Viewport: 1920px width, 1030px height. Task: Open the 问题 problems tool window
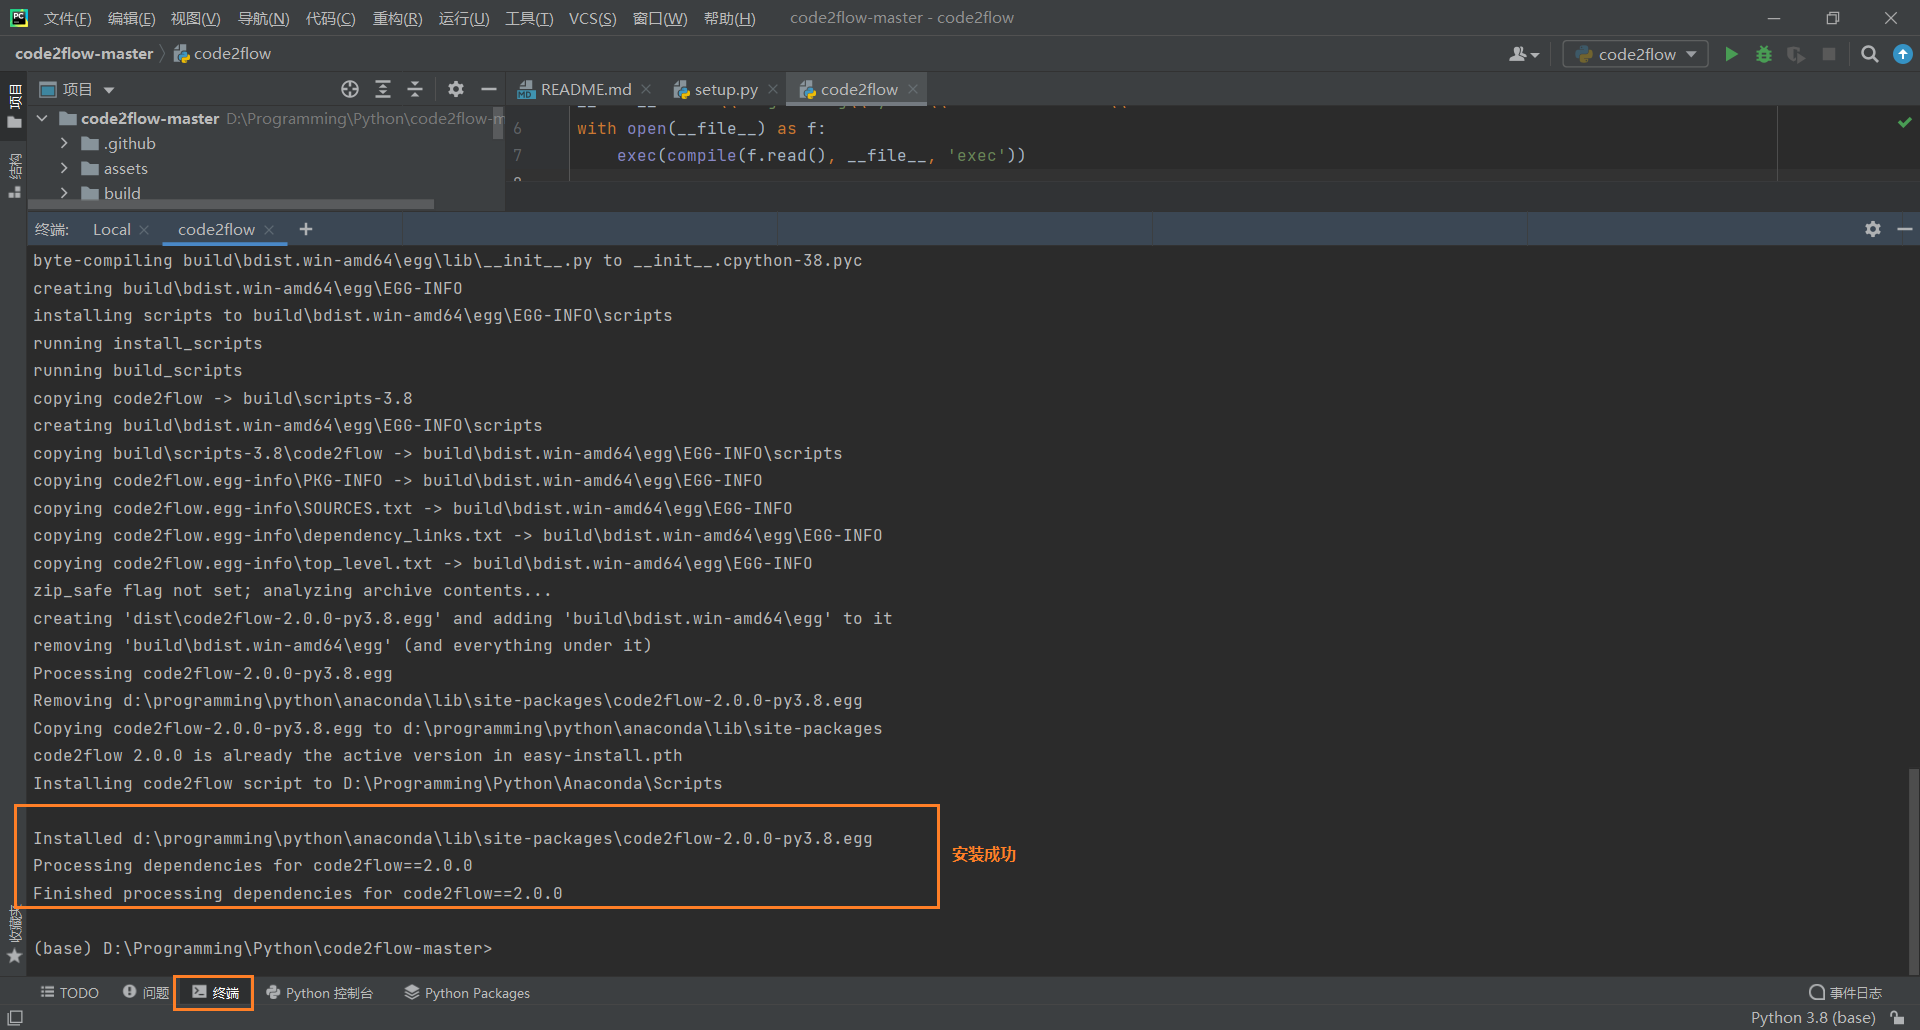(x=146, y=992)
